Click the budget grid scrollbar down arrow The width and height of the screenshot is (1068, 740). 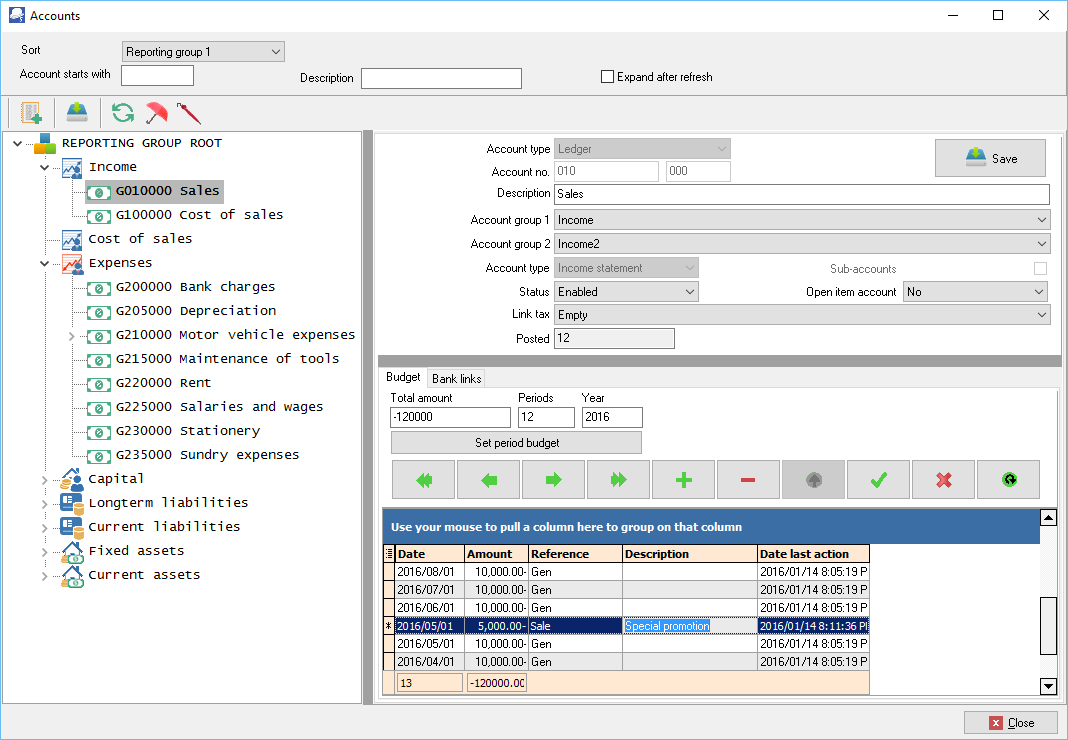coord(1048,687)
